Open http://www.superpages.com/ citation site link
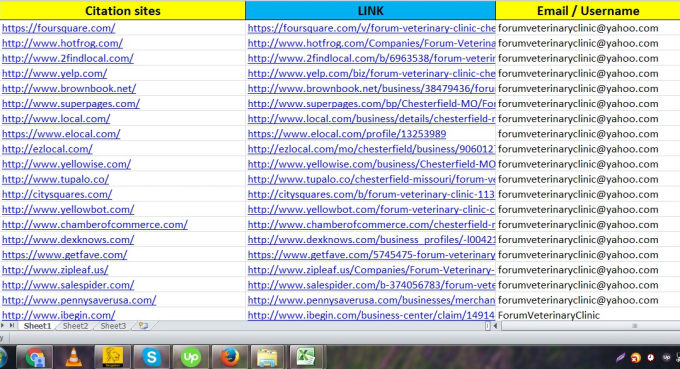The height and width of the screenshot is (369, 680). coord(71,104)
